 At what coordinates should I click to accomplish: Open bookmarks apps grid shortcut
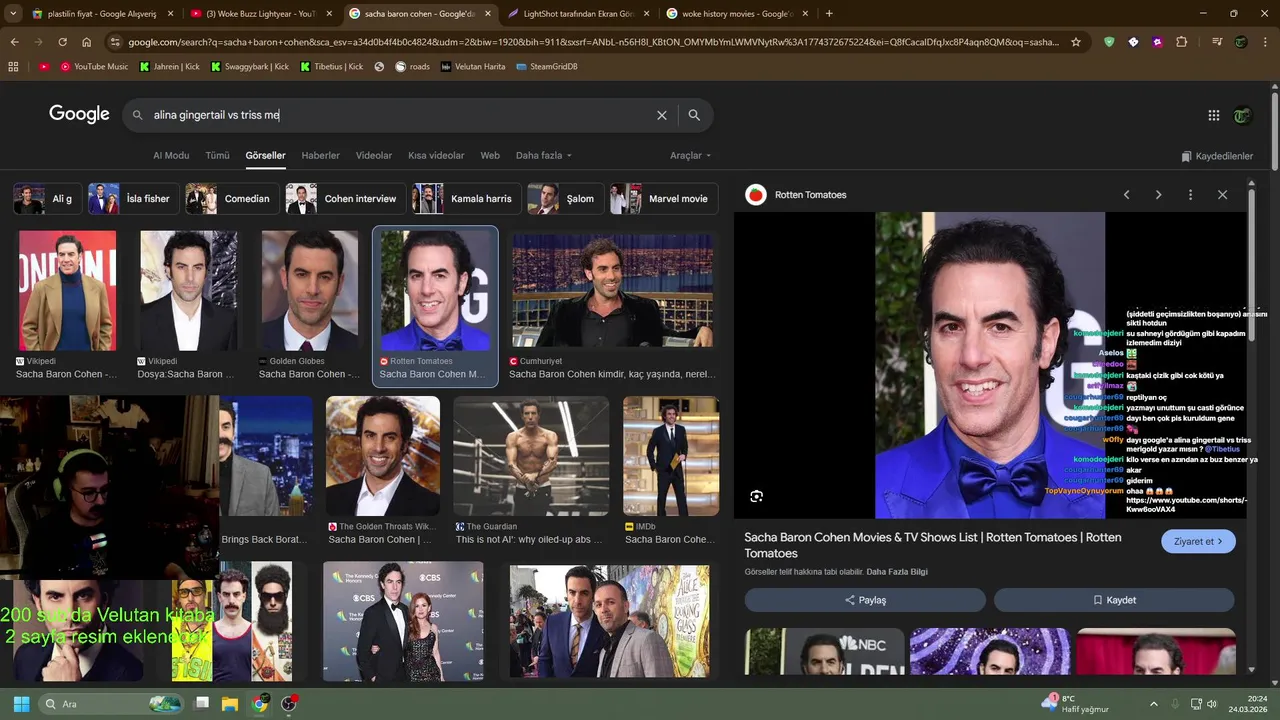click(13, 67)
